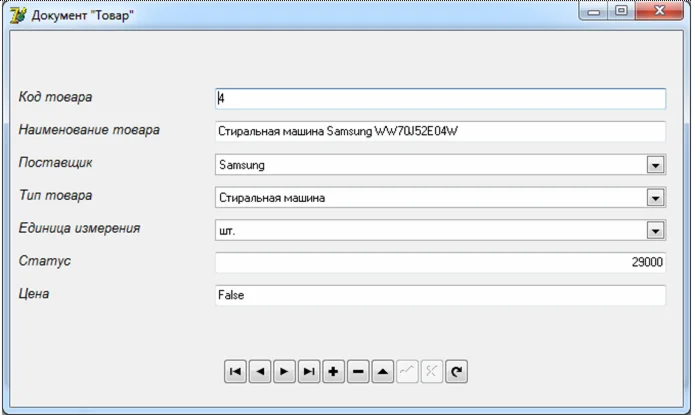Click the Наименование товара label
Image resolution: width=692 pixels, height=415 pixels.
(x=89, y=130)
